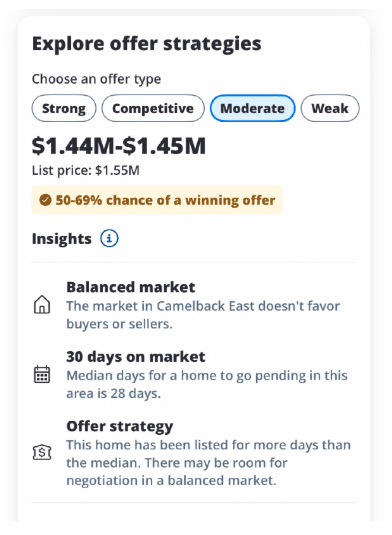Select the Competitive offer type

tap(153, 109)
